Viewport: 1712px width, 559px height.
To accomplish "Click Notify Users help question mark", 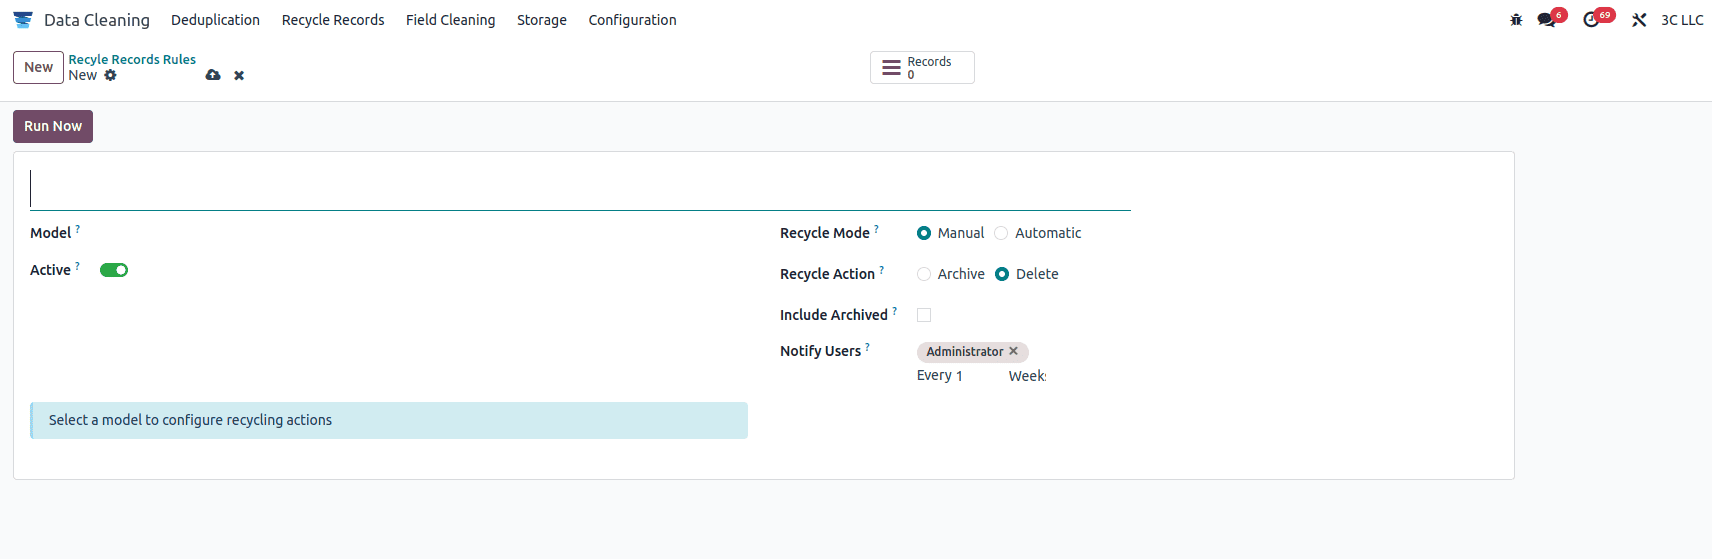I will tap(868, 347).
